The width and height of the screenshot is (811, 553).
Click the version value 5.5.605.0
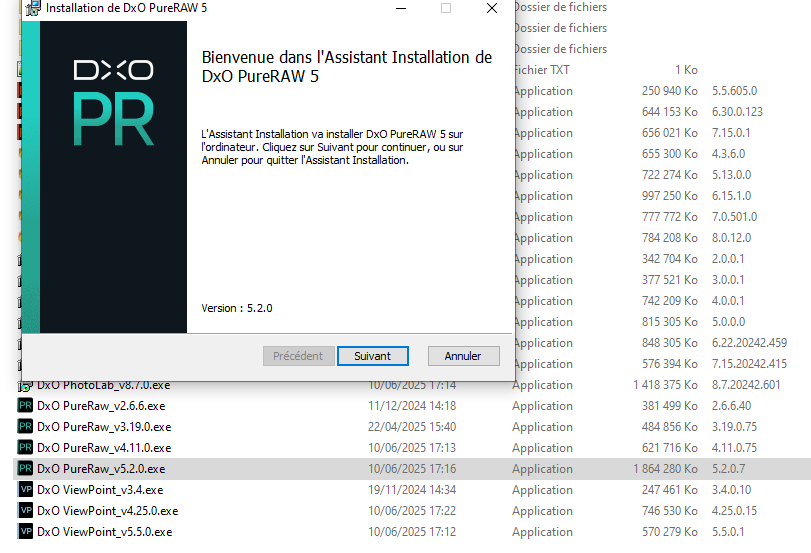[734, 91]
